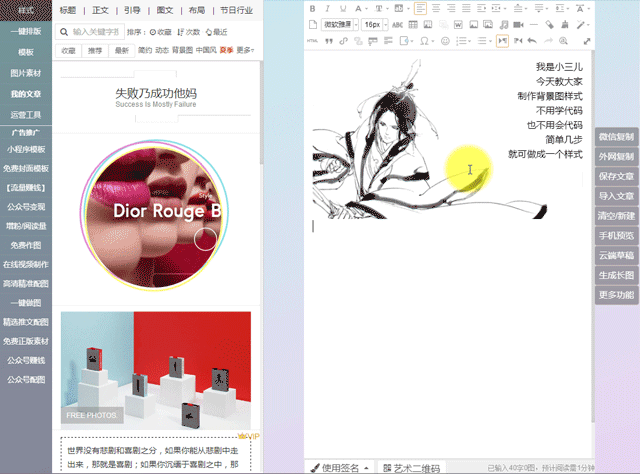
Task: Switch to HTML source view
Action: [x=312, y=41]
